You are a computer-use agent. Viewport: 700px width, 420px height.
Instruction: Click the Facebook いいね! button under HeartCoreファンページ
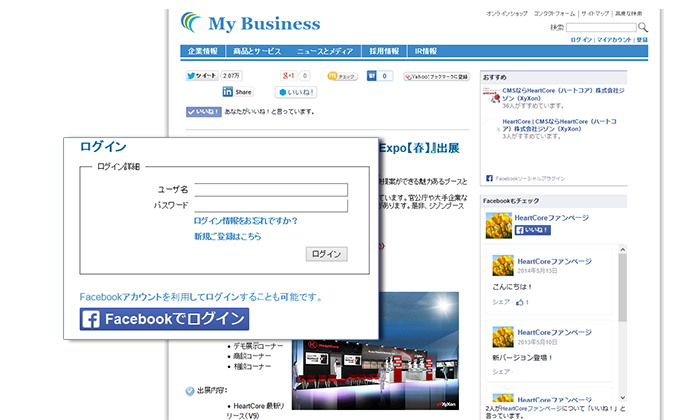pyautogui.click(x=533, y=230)
